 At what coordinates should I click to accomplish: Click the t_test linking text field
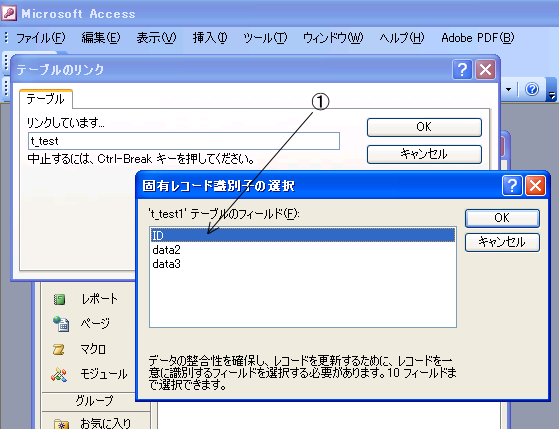click(x=184, y=141)
